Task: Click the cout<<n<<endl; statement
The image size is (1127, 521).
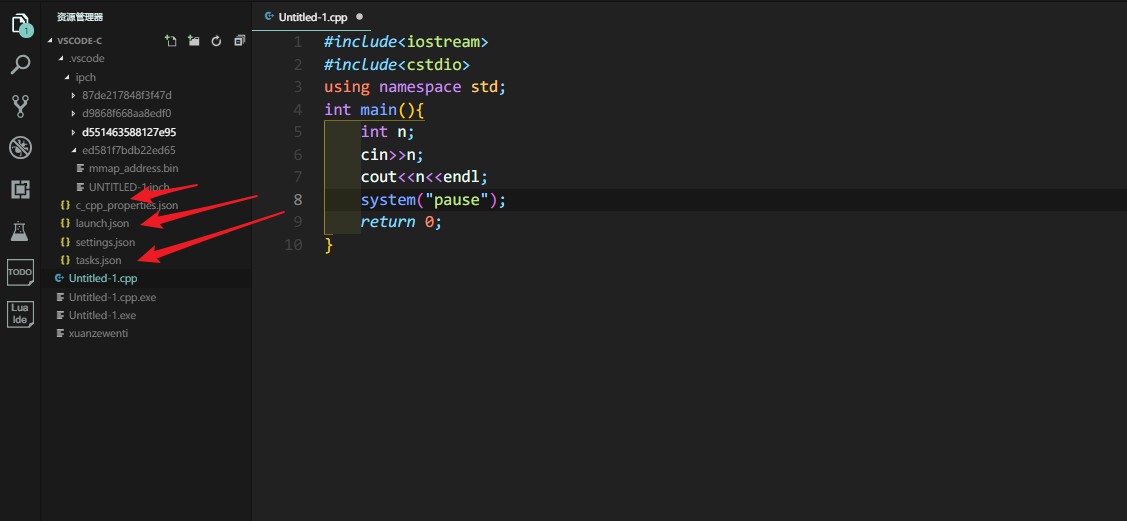Action: (x=424, y=177)
